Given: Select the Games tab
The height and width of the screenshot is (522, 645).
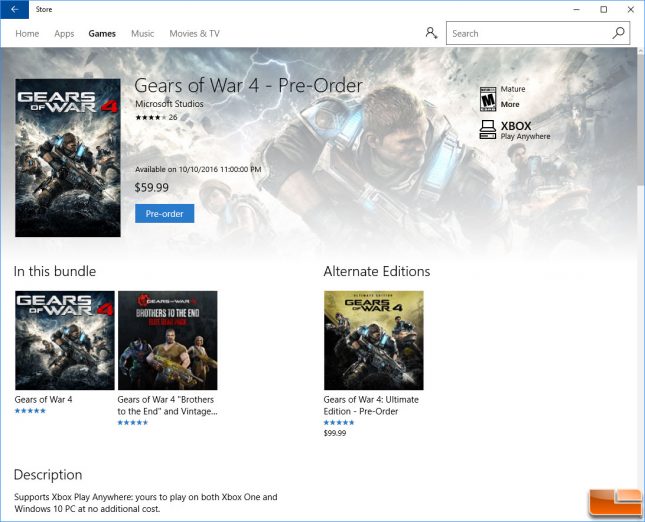Looking at the screenshot, I should [102, 34].
